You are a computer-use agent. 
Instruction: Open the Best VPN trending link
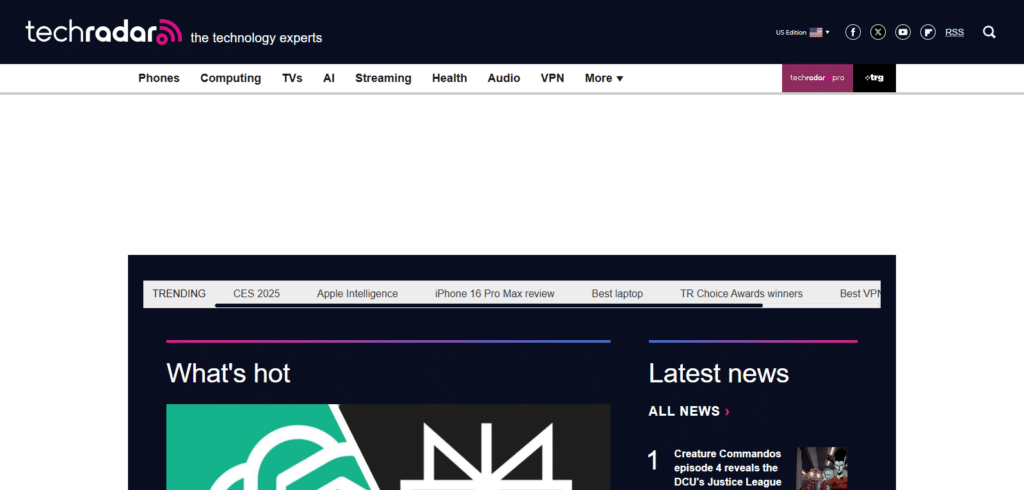click(860, 294)
